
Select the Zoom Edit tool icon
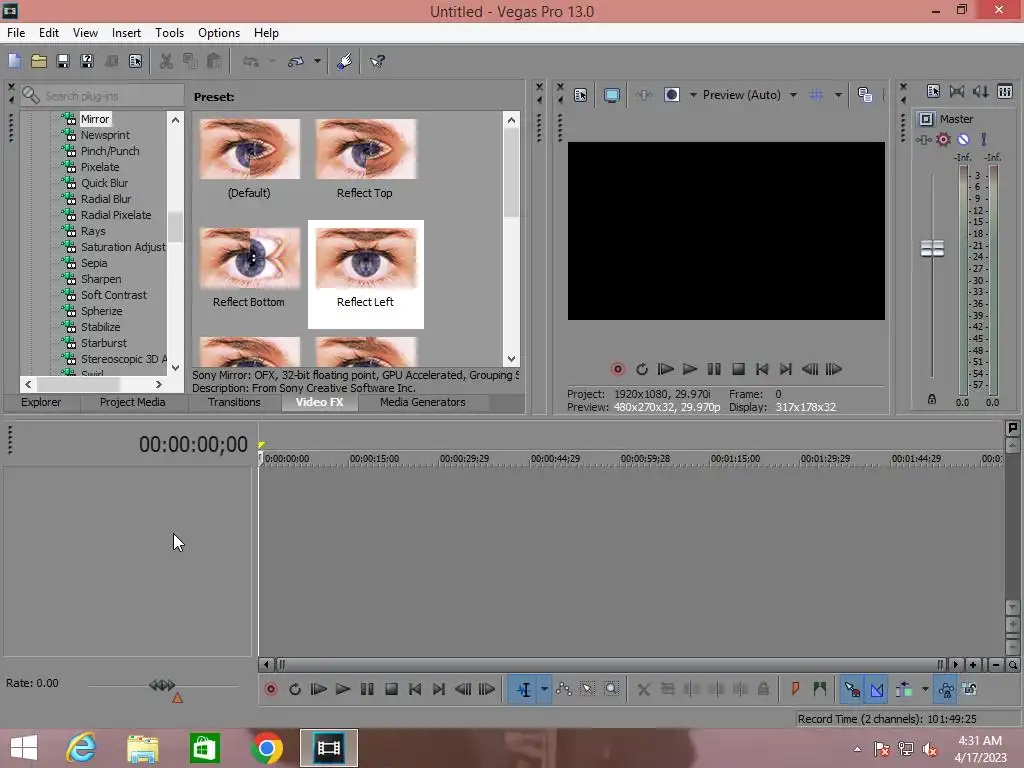coord(611,689)
